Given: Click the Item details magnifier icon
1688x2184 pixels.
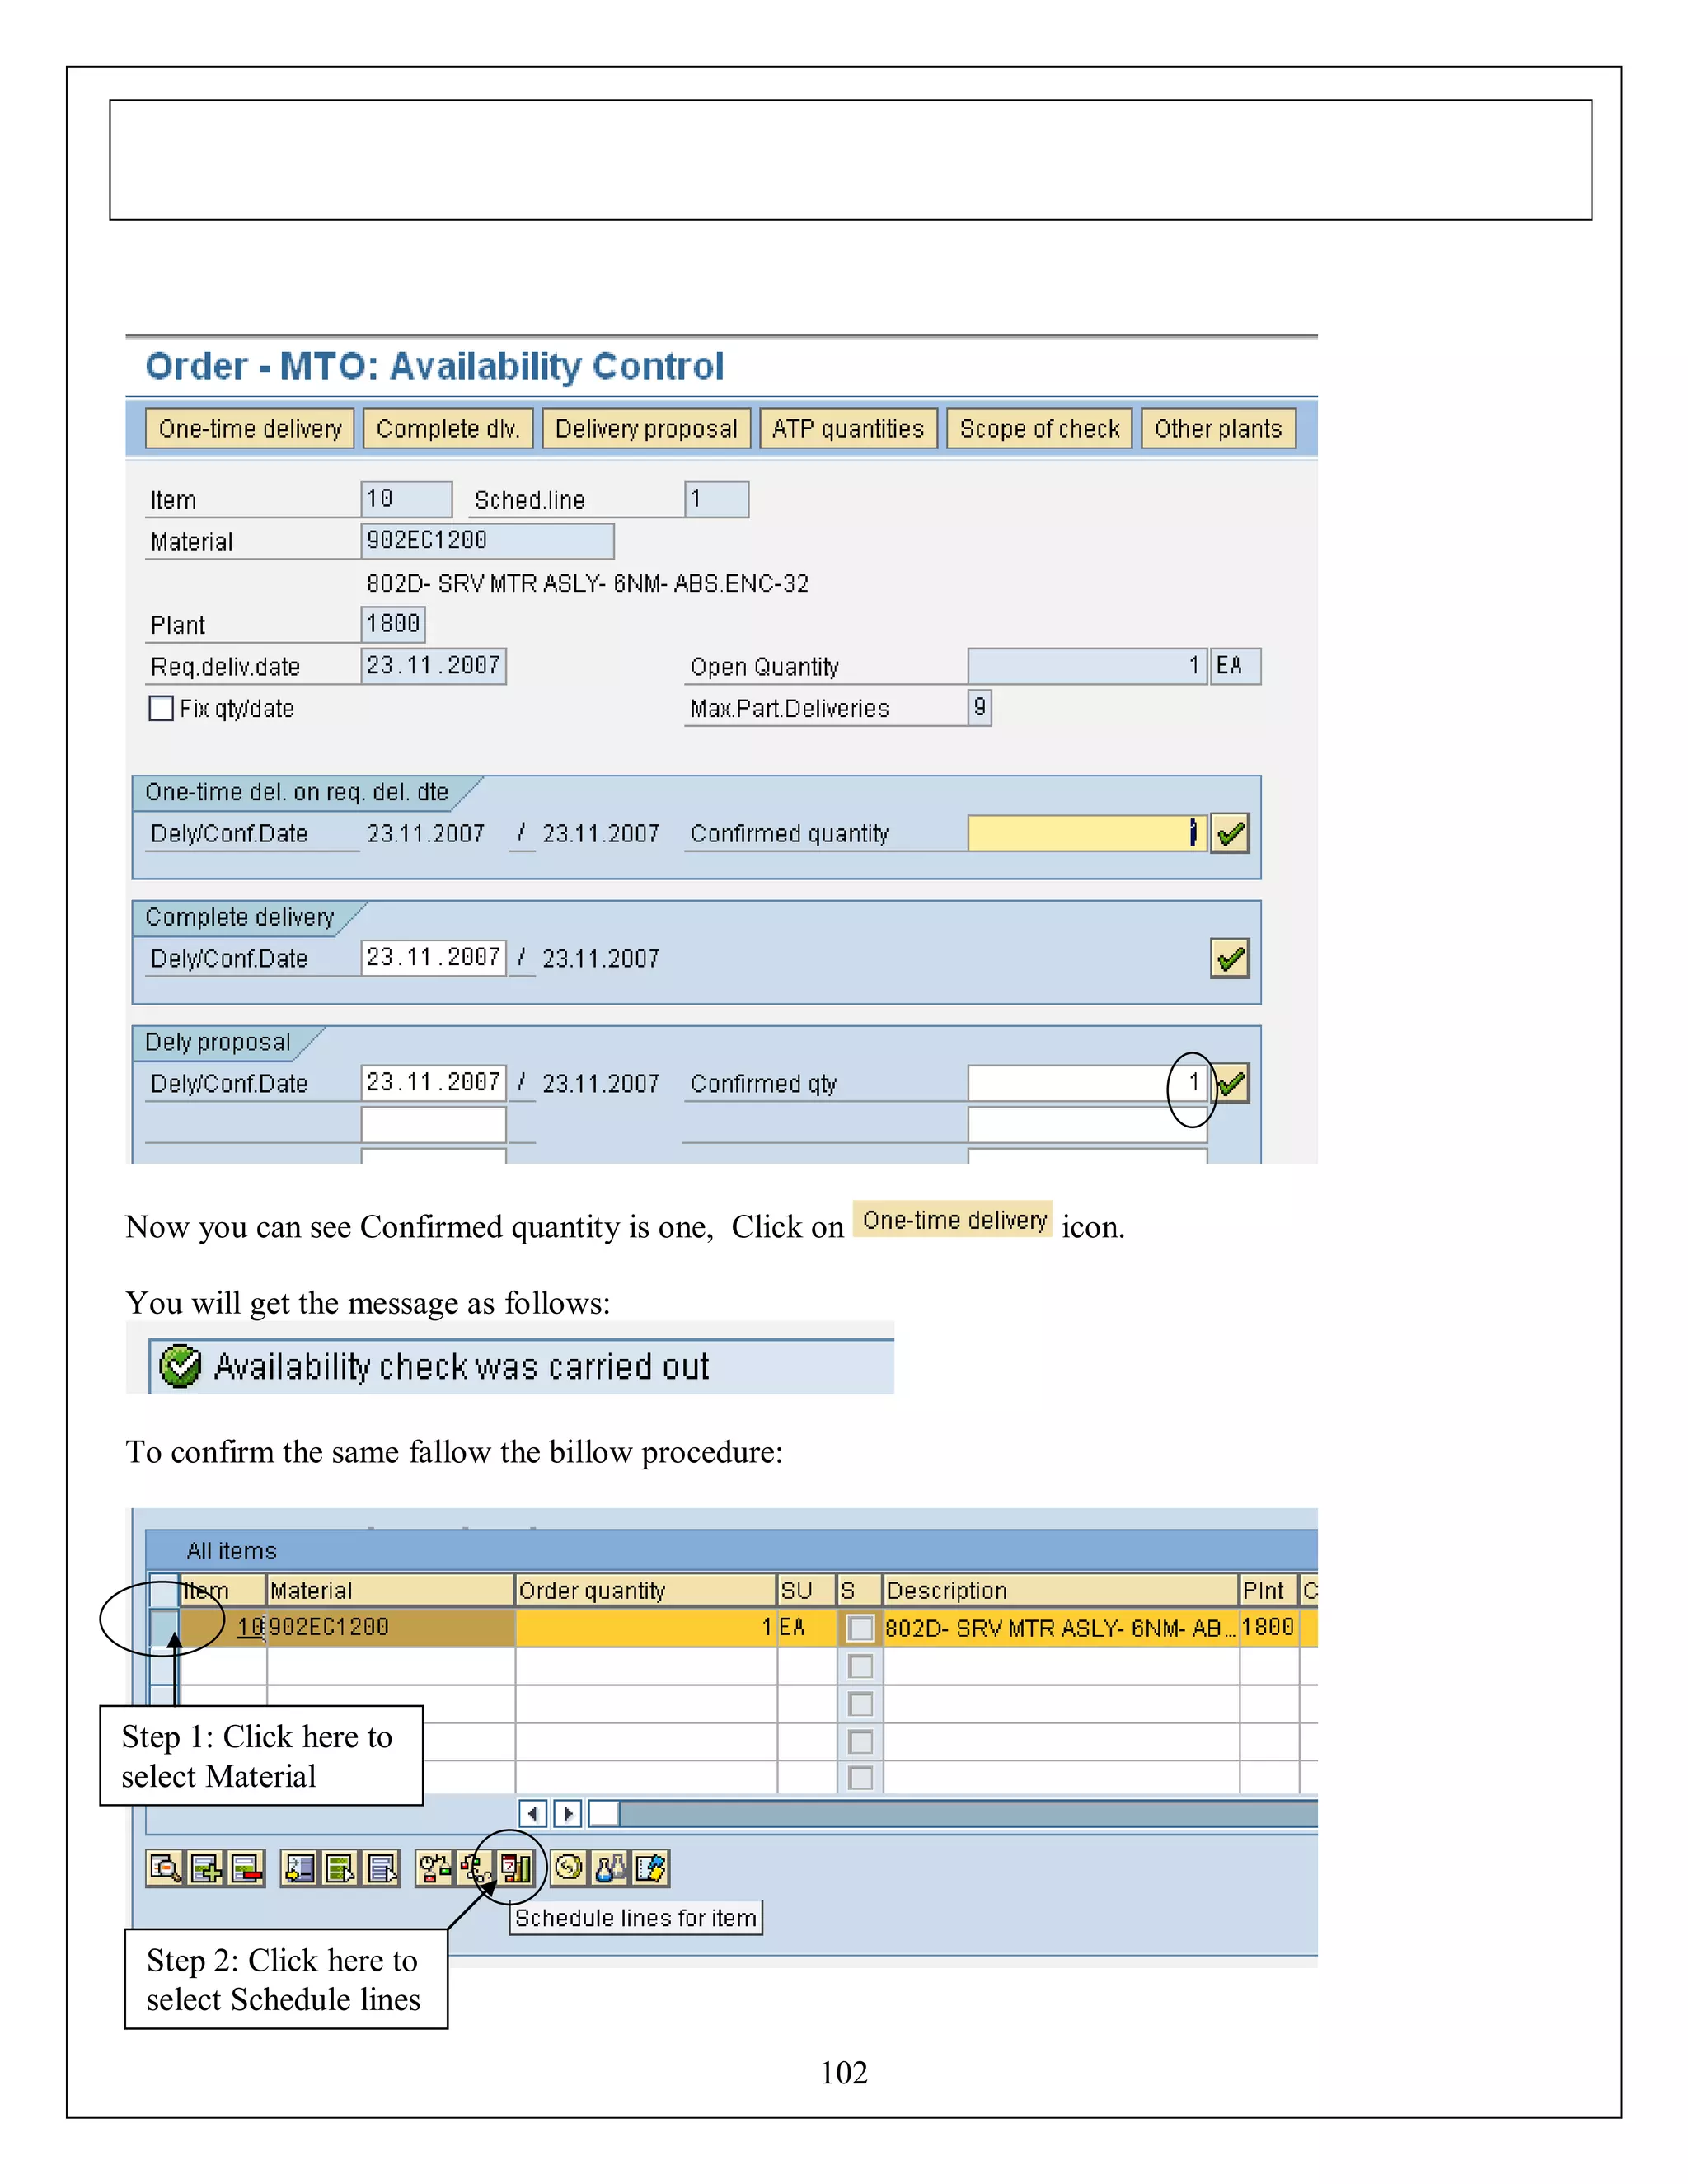Looking at the screenshot, I should tap(164, 1868).
